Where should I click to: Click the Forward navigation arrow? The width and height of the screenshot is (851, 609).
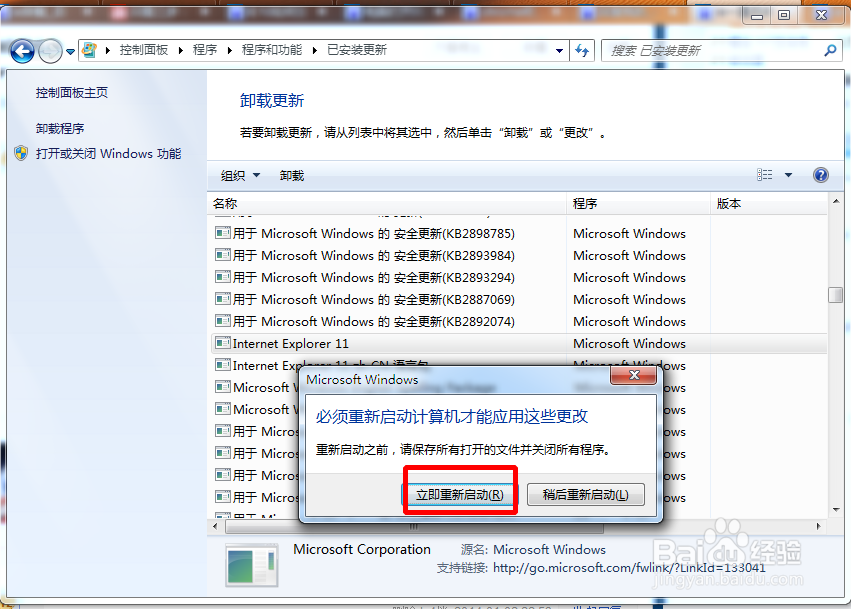(x=50, y=52)
